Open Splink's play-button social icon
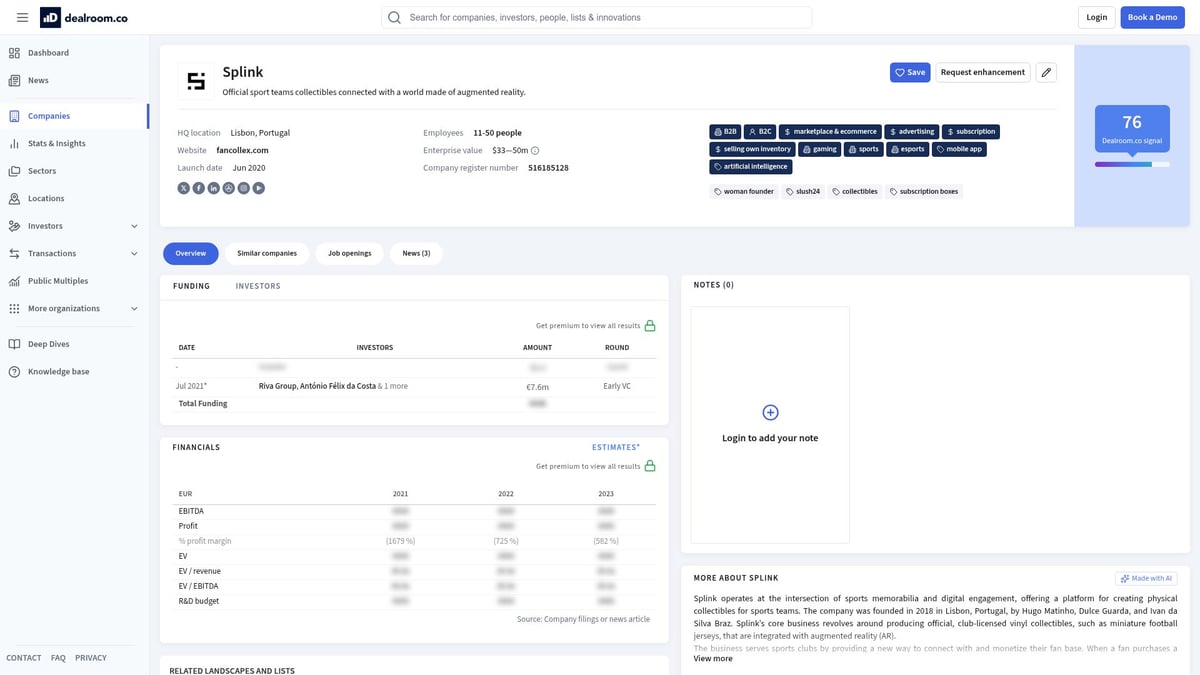Viewport: 1200px width, 675px height. coord(258,188)
